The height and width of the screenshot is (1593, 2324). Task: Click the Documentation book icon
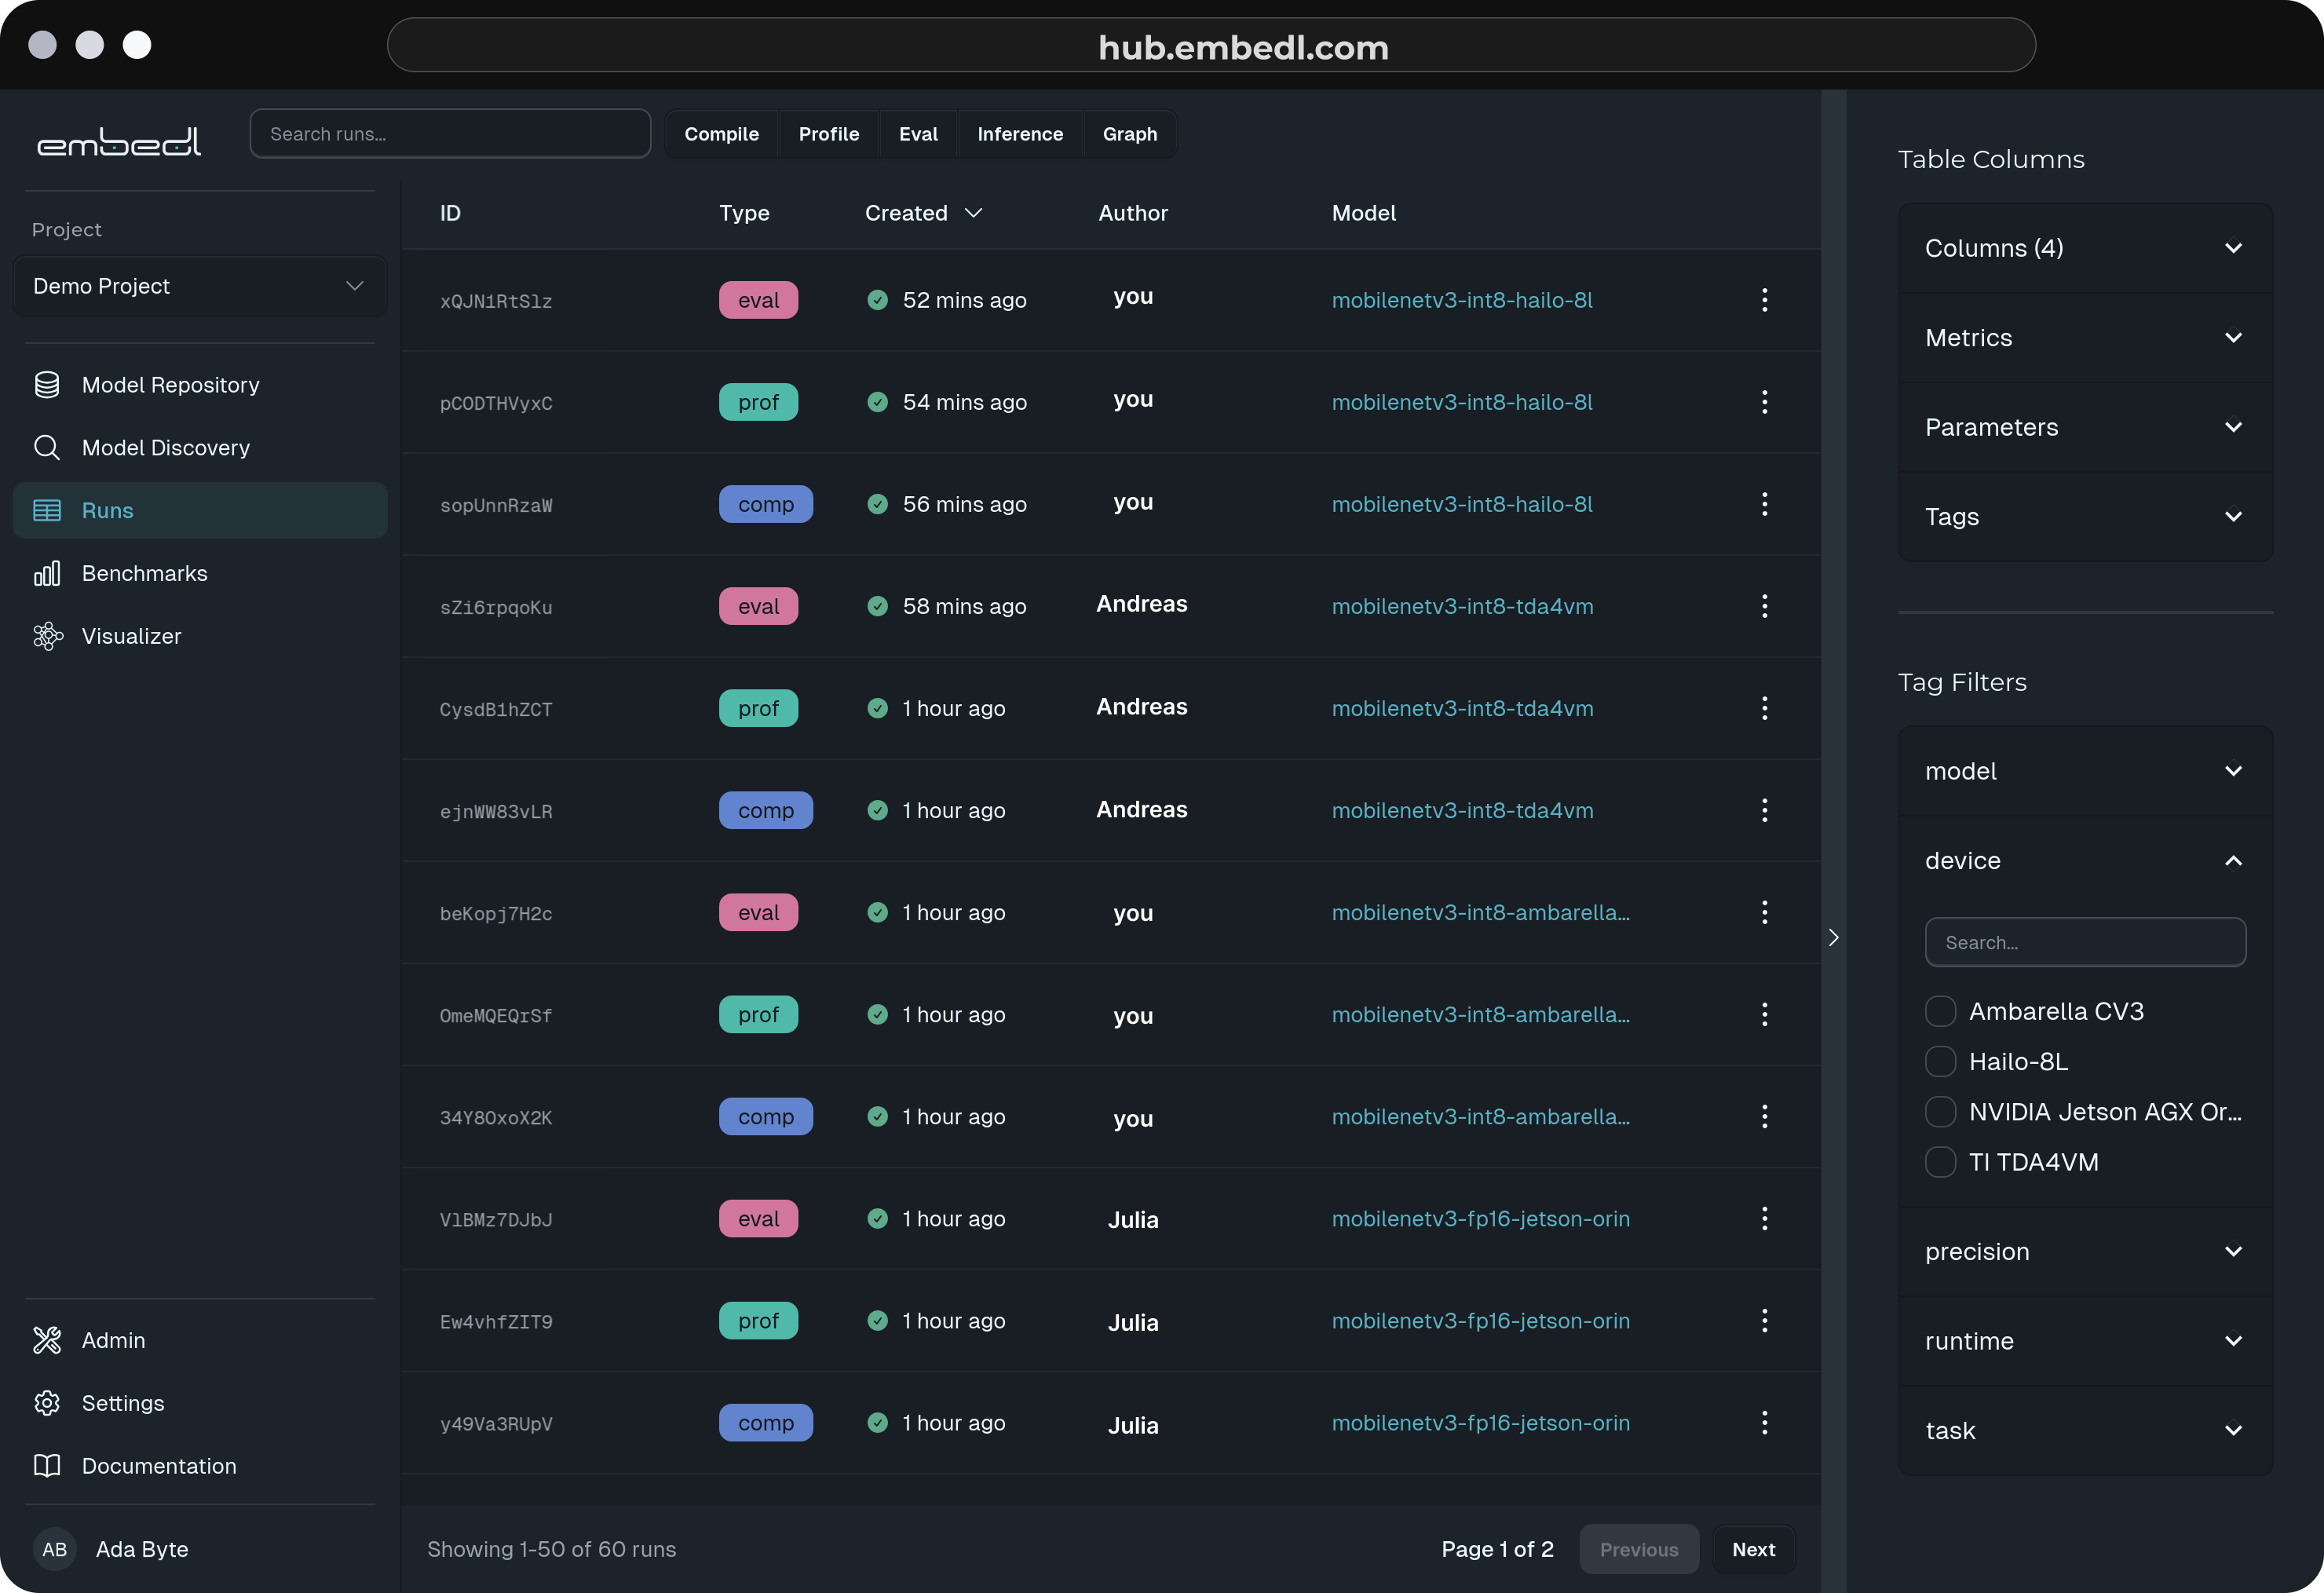(x=47, y=1466)
